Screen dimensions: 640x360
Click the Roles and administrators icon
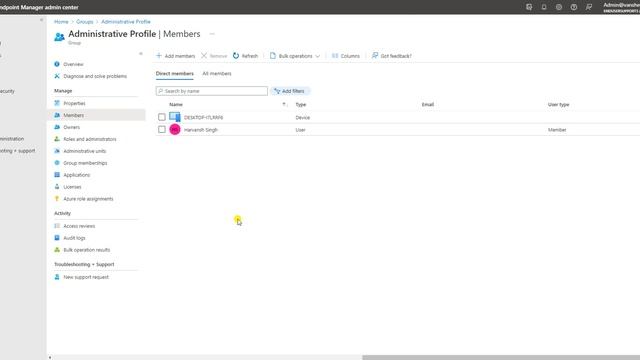click(57, 139)
